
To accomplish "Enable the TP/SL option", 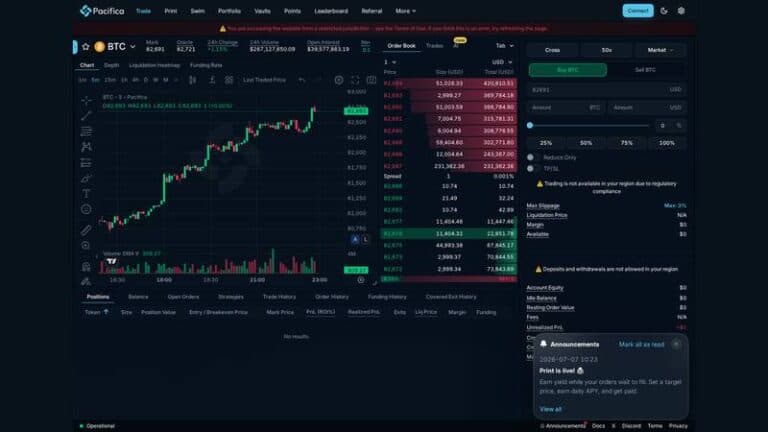I will (x=530, y=168).
